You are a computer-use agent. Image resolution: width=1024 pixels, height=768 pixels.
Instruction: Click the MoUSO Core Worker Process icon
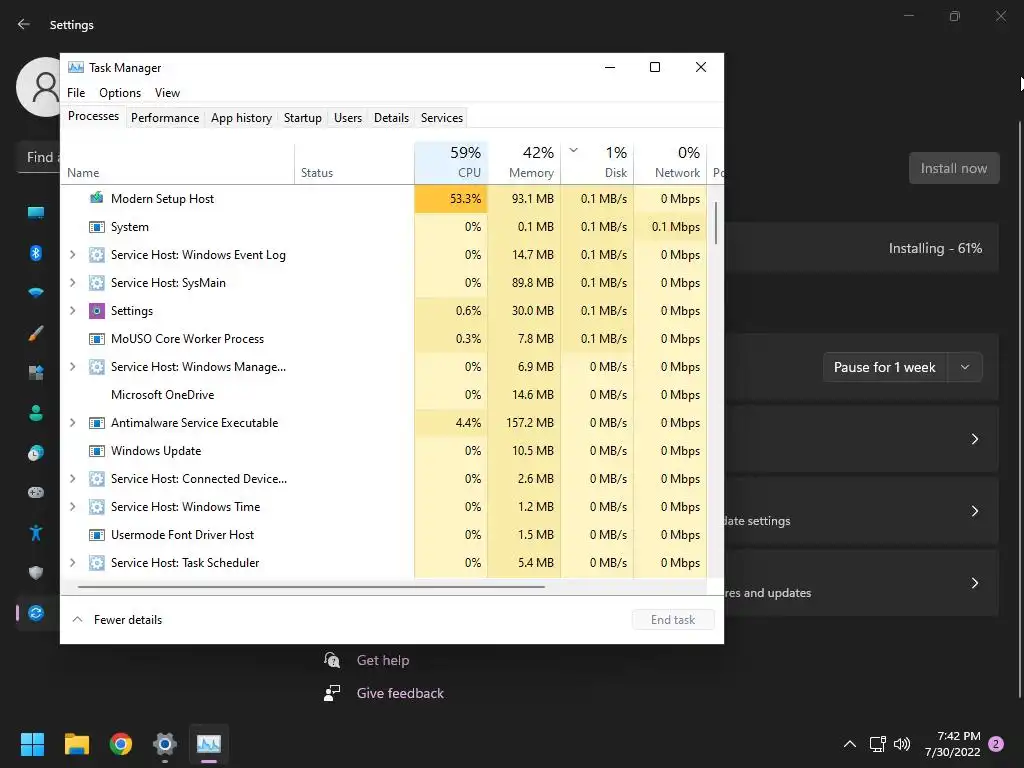97,339
